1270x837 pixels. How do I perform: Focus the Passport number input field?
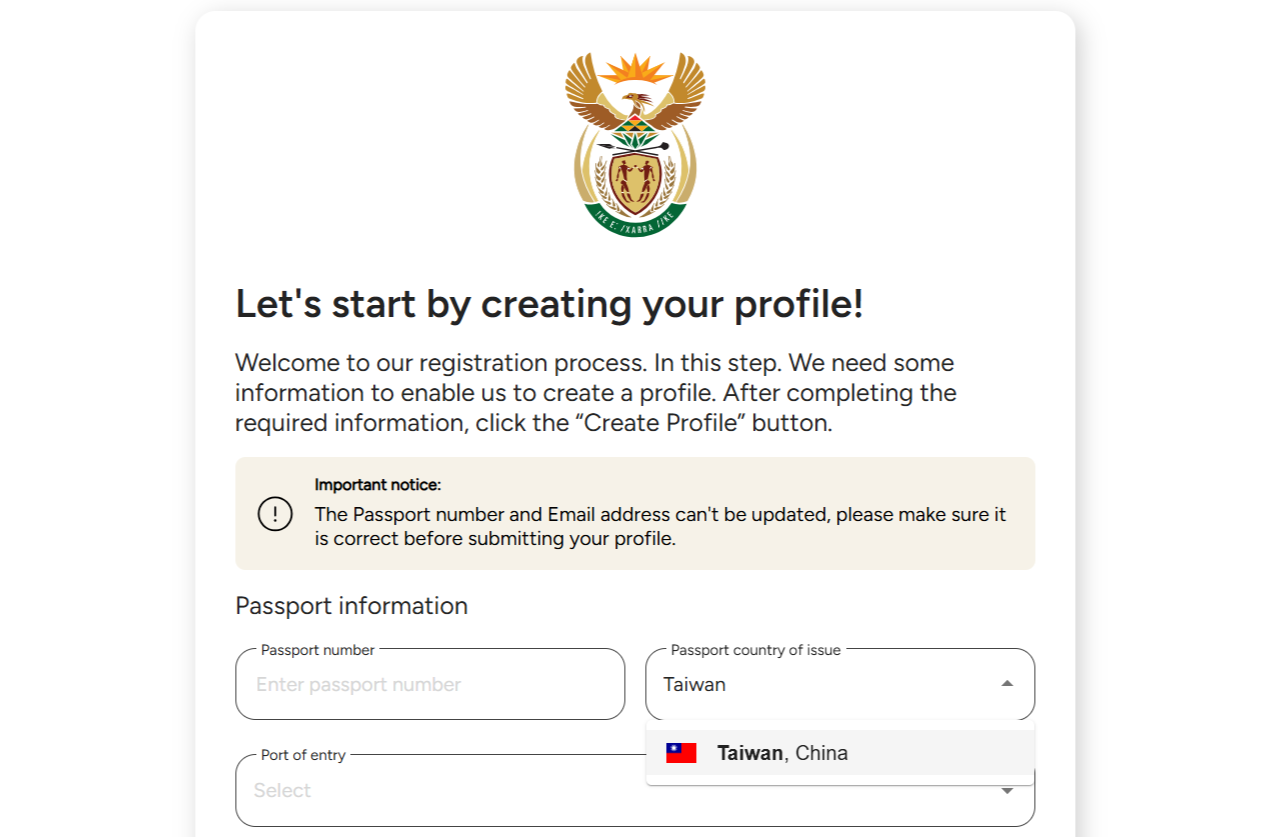(x=430, y=684)
